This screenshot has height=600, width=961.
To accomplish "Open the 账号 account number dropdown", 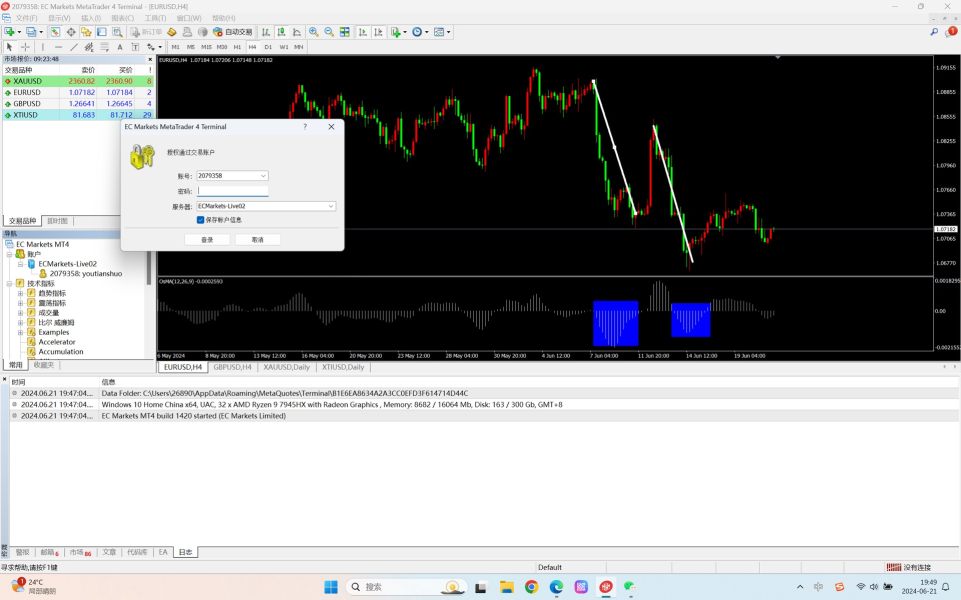I will [x=263, y=176].
